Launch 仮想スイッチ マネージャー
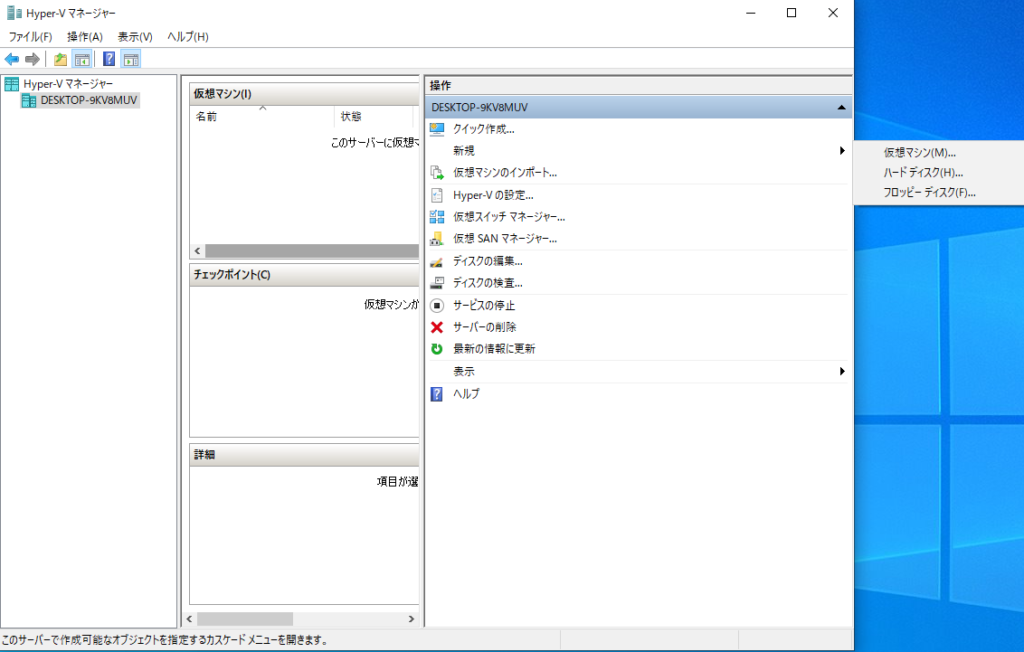Image resolution: width=1024 pixels, height=652 pixels. click(x=509, y=217)
